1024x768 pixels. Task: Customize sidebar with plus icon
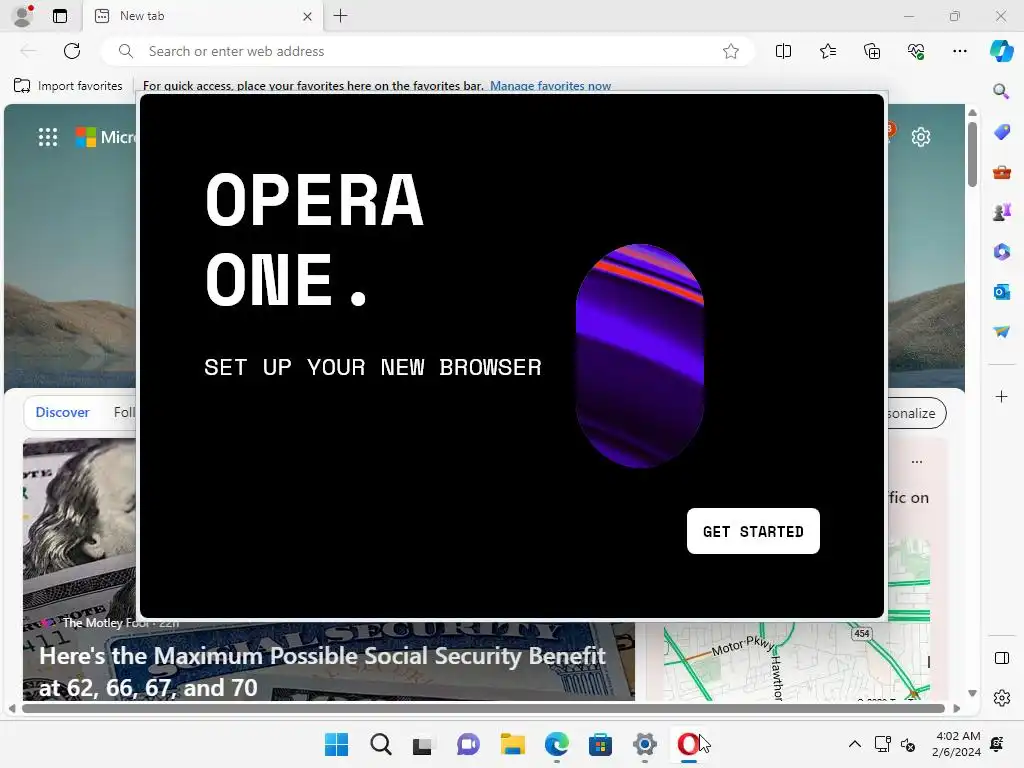pos(1002,396)
